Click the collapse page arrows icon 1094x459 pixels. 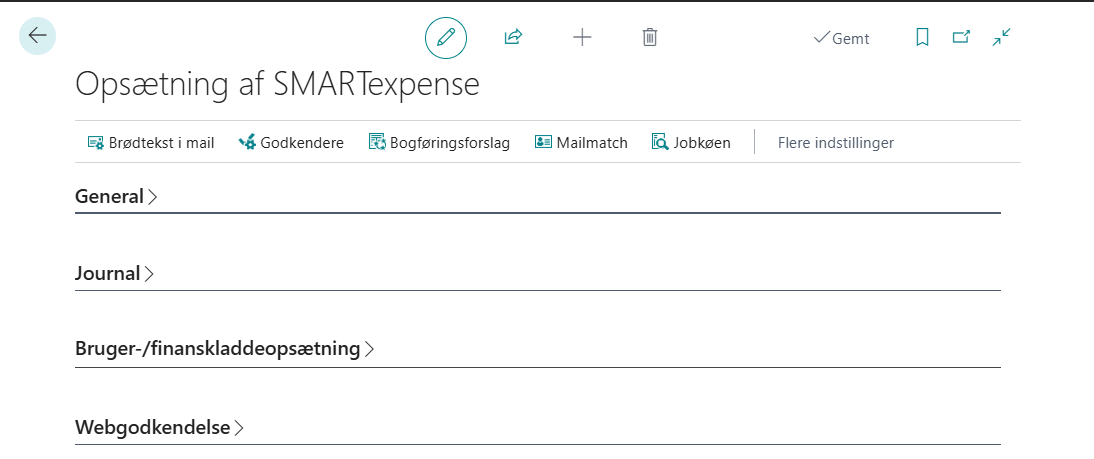coord(1001,37)
